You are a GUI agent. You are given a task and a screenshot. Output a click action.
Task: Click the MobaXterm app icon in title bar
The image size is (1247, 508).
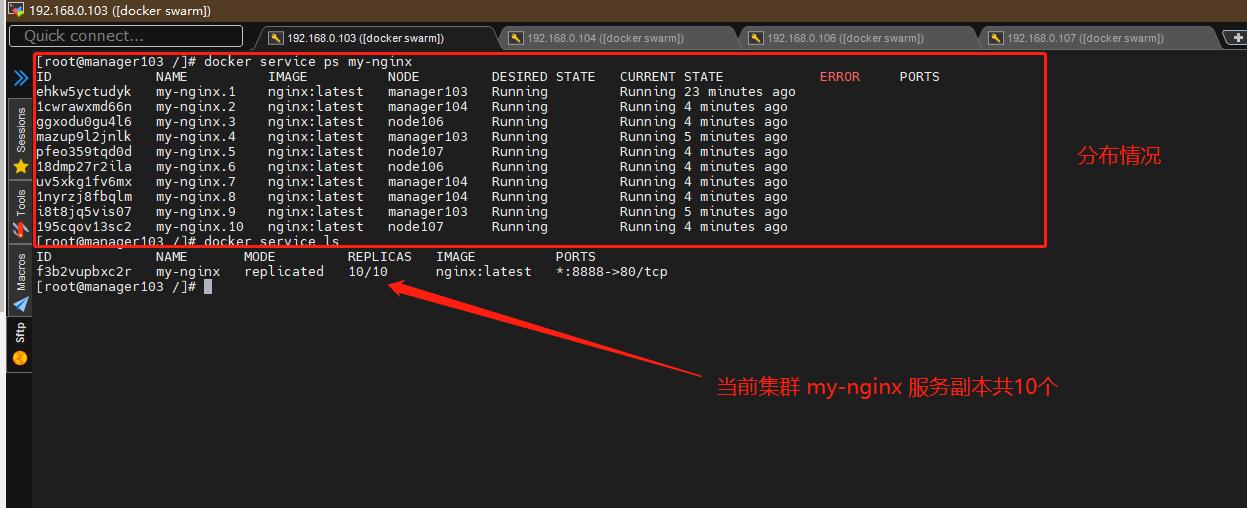[15, 10]
